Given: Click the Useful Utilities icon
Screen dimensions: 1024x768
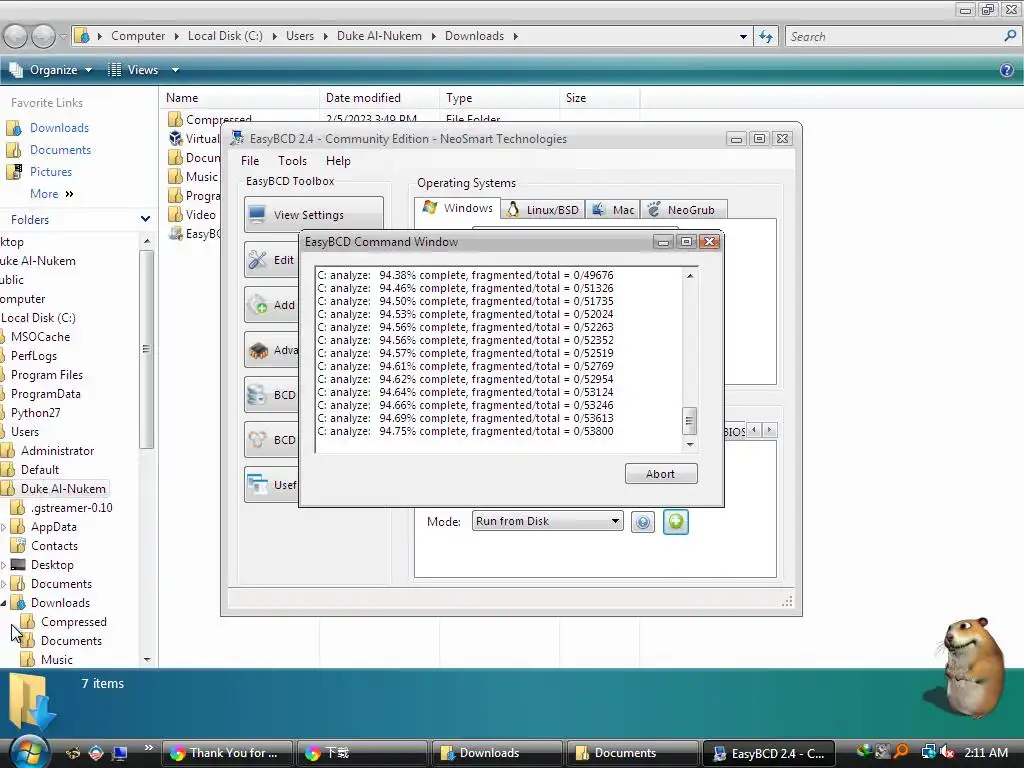Looking at the screenshot, I should (258, 485).
